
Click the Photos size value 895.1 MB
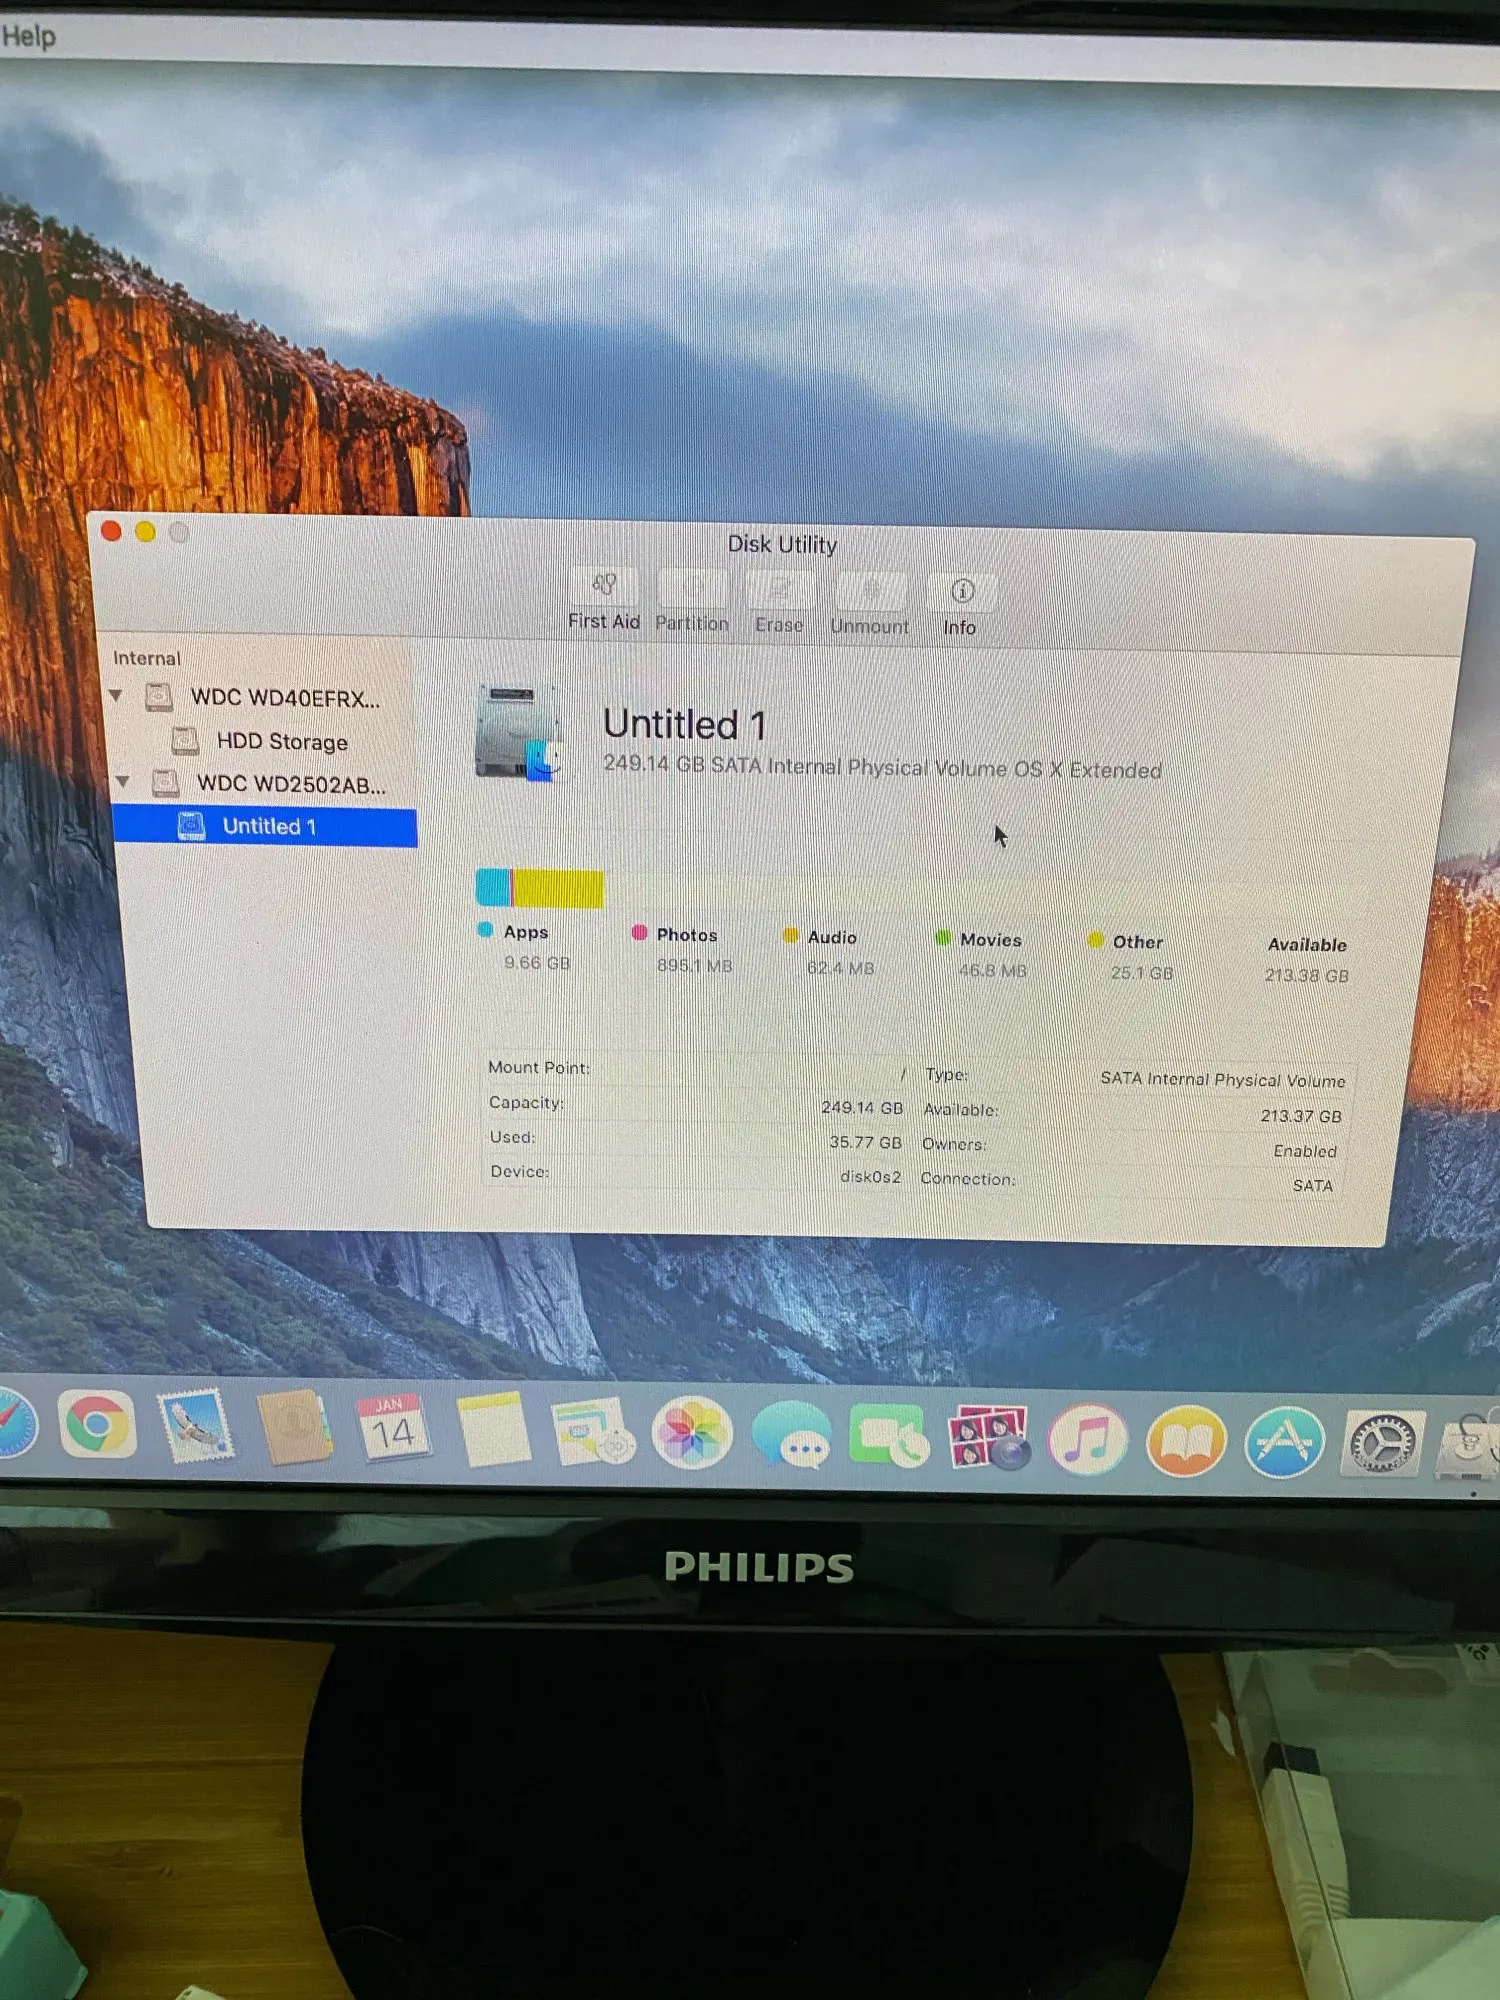[x=694, y=966]
